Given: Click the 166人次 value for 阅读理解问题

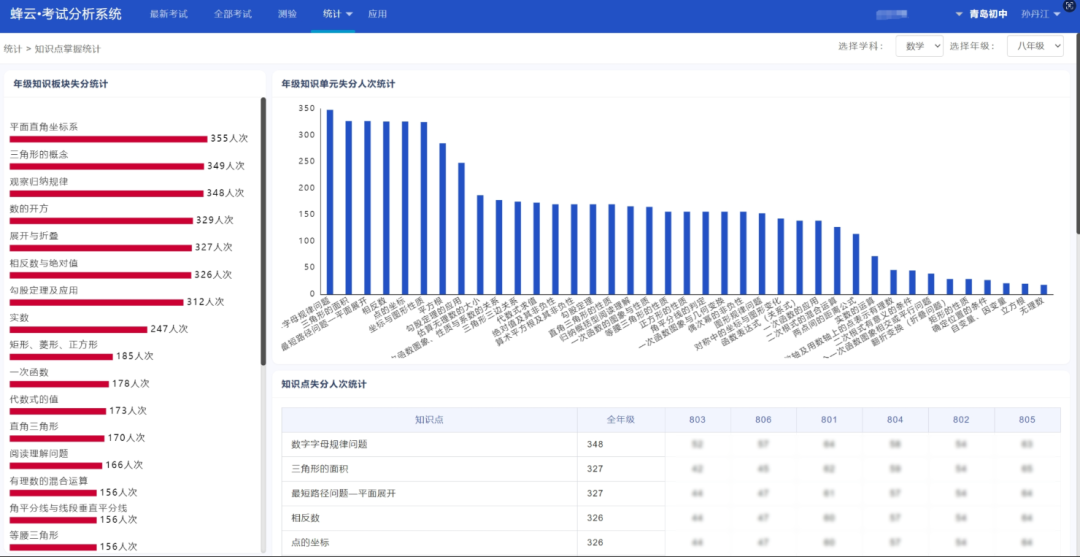Looking at the screenshot, I should pos(124,465).
